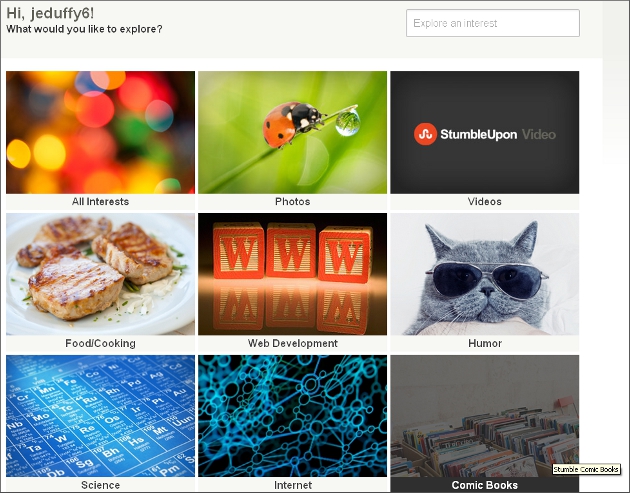
Task: Click the Videos caption link
Action: tap(485, 202)
